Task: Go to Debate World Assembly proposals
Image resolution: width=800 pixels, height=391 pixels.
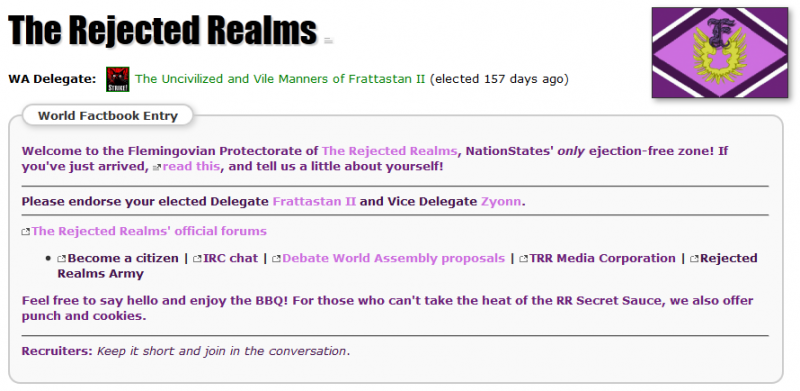Action: (393, 258)
